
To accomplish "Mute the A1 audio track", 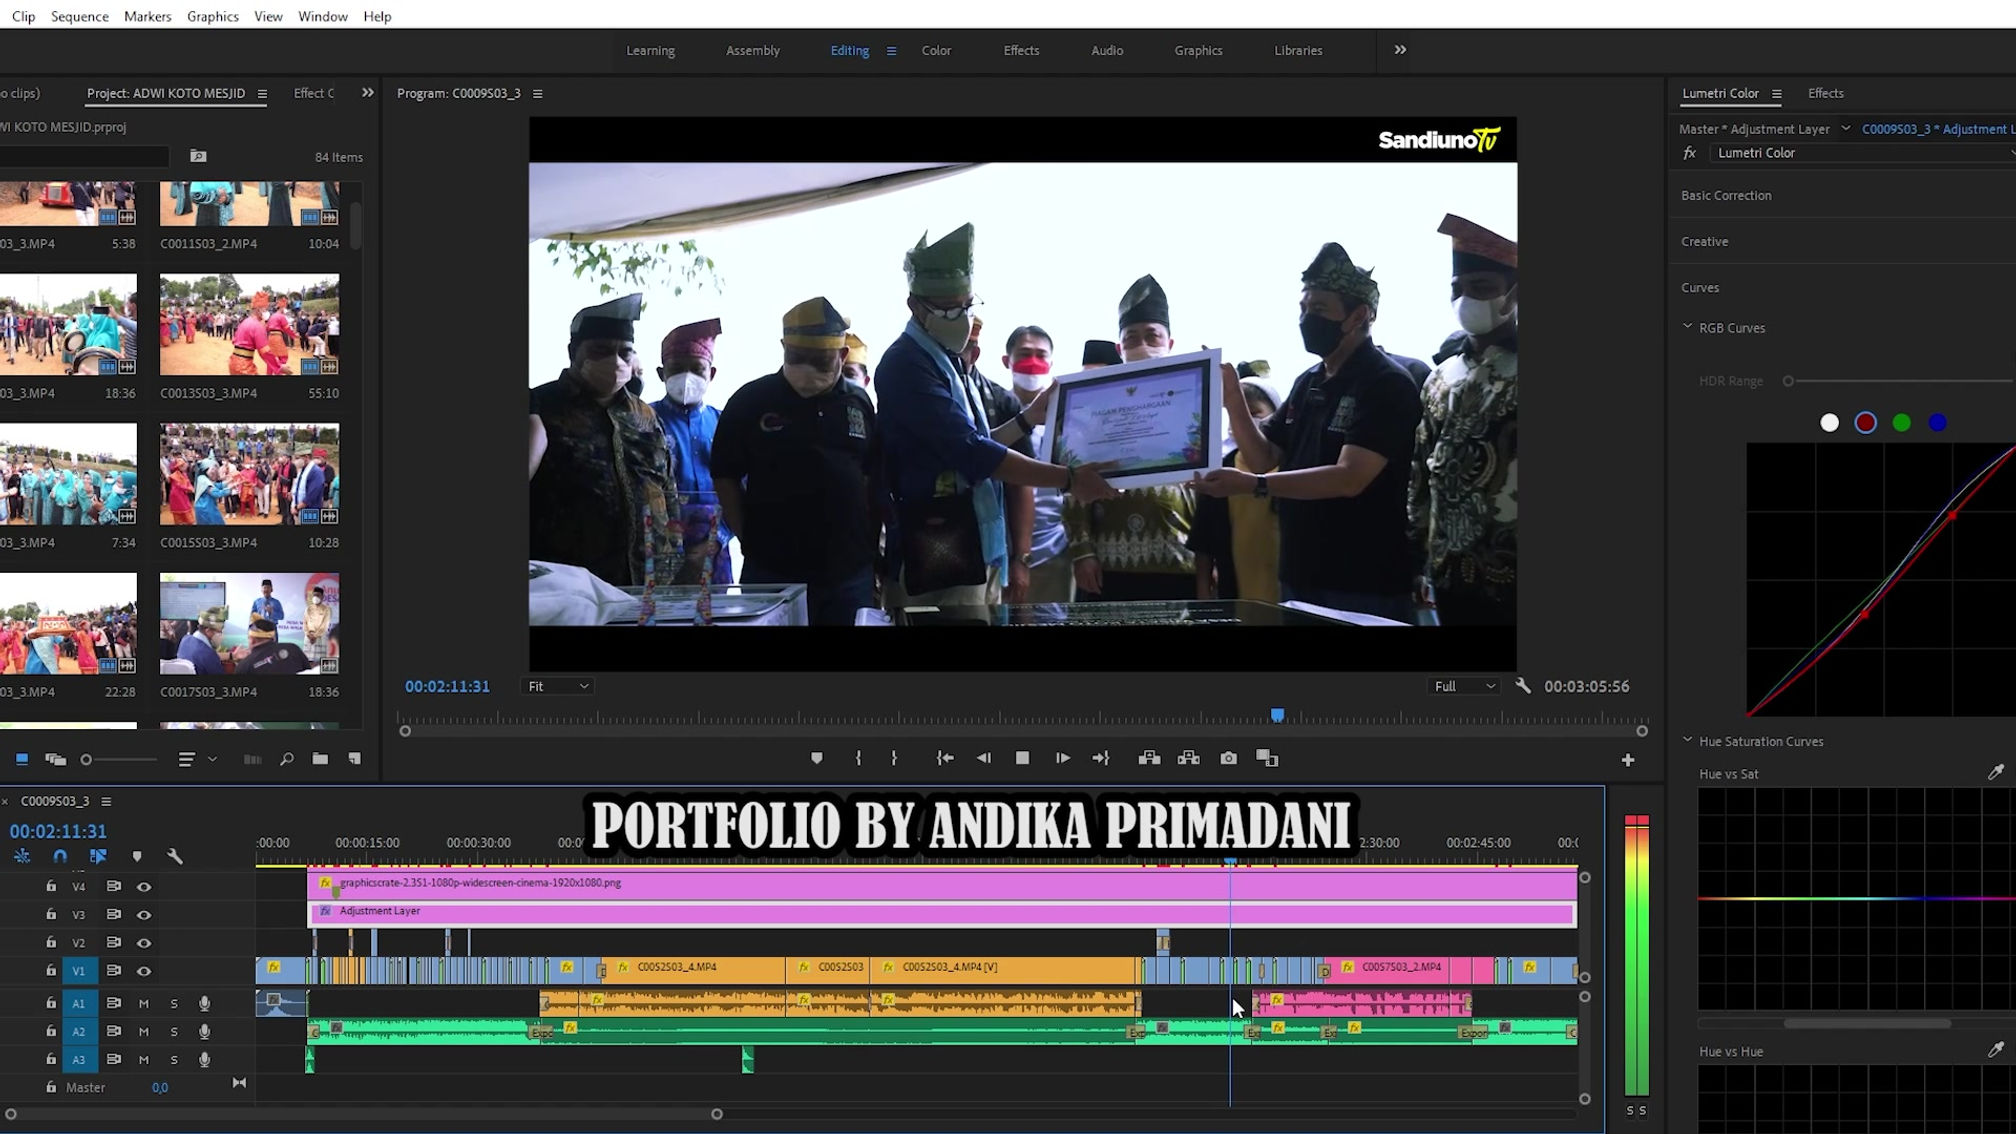I will (144, 1003).
